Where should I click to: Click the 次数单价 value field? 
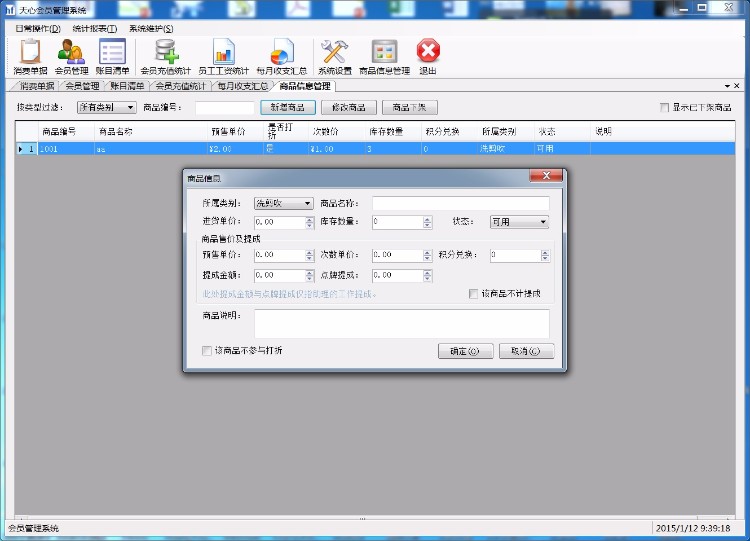(398, 255)
